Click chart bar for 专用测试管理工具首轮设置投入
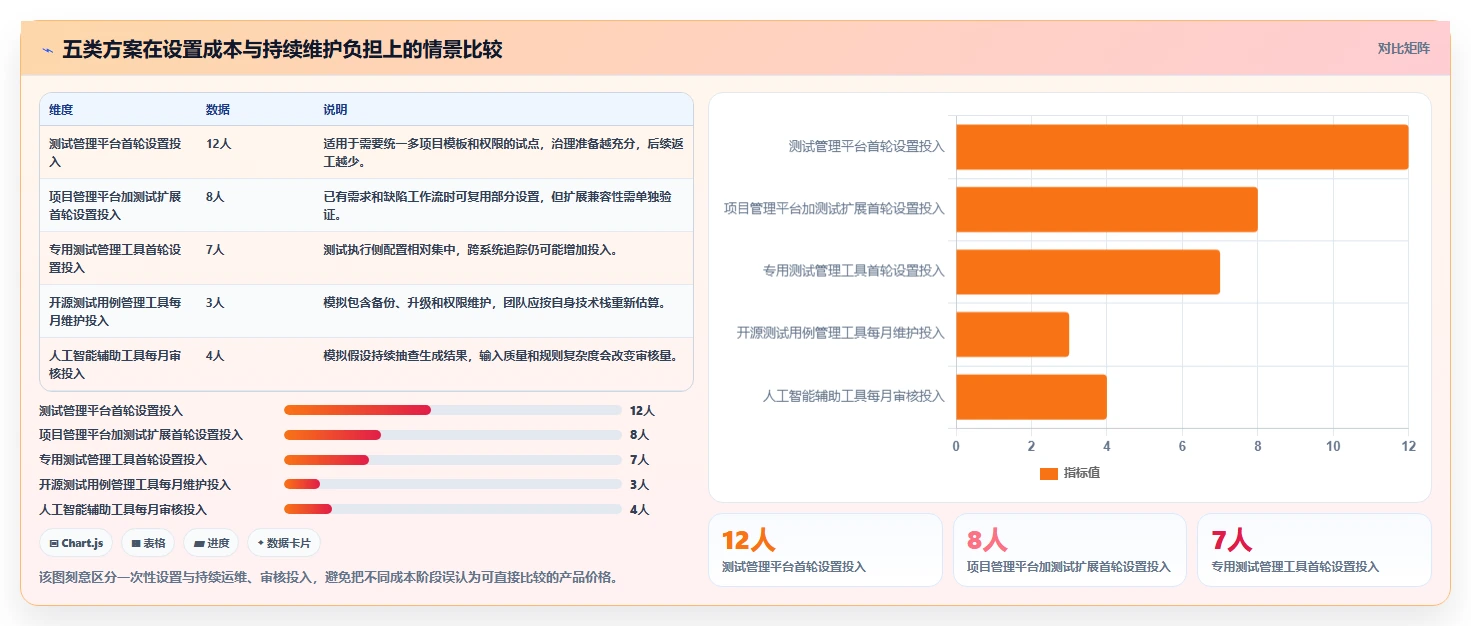 pos(1088,272)
